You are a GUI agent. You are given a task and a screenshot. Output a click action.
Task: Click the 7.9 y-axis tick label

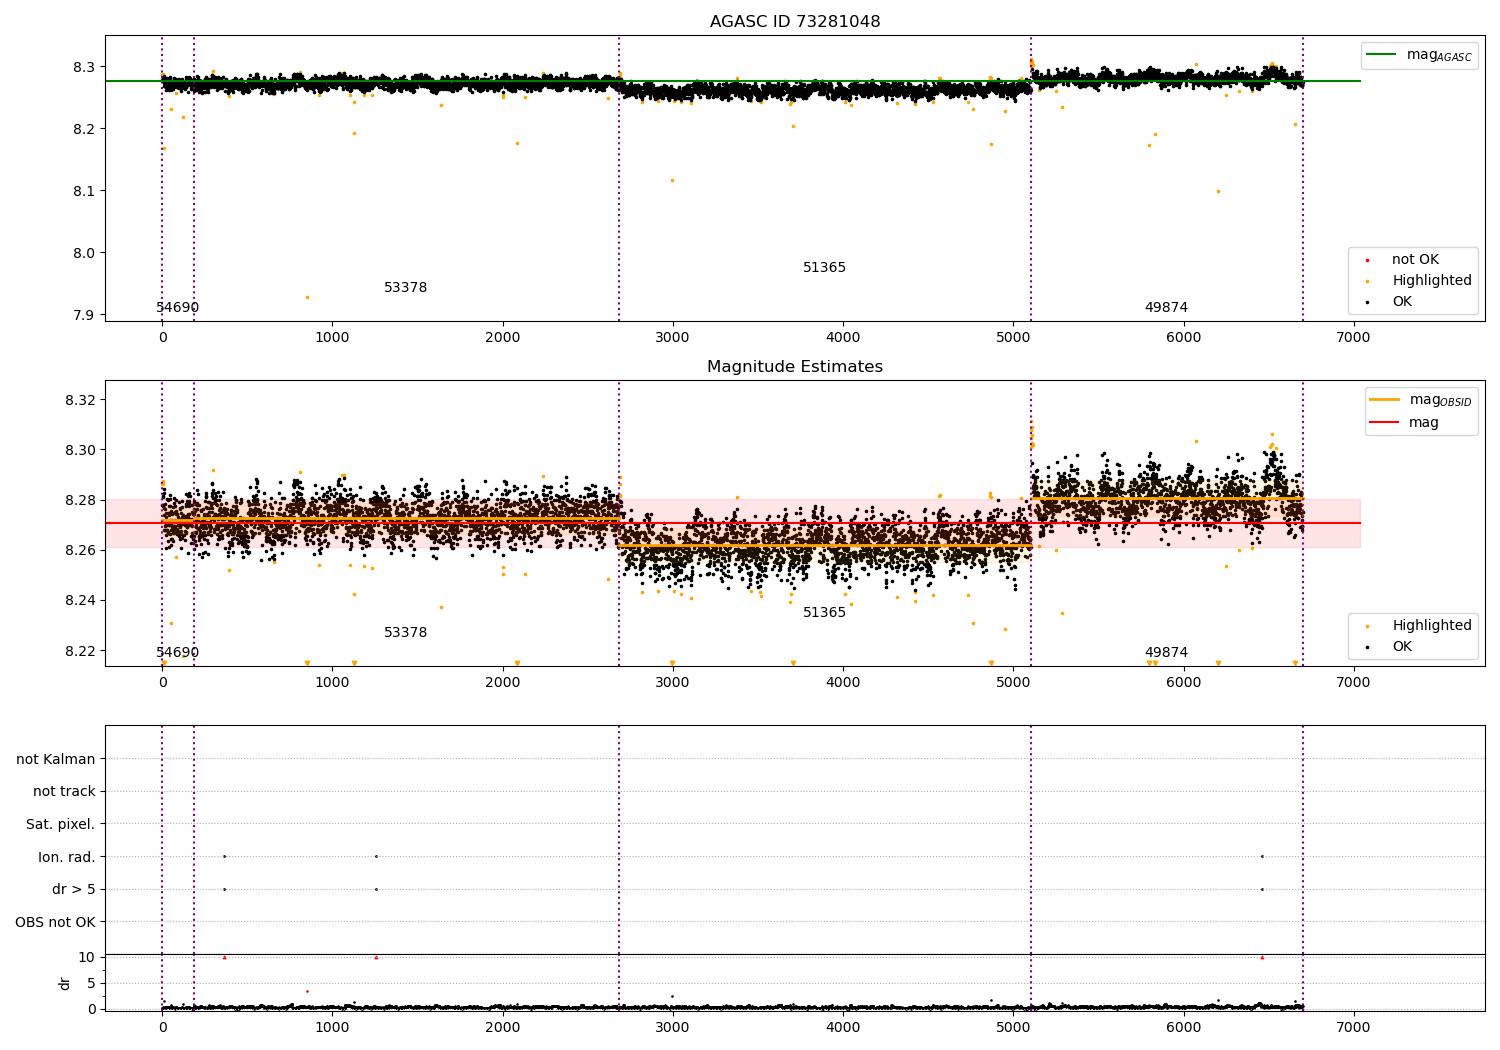tap(84, 315)
